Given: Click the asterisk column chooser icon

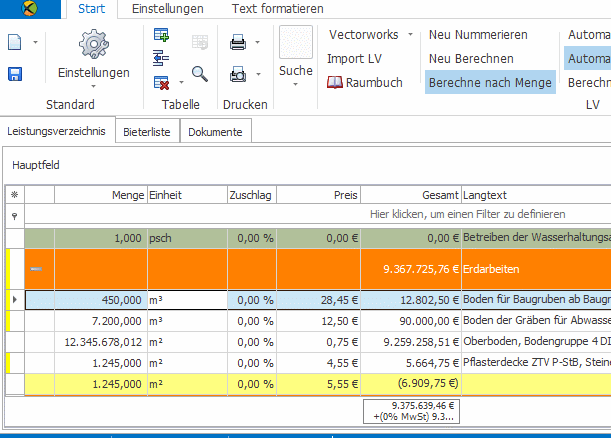Looking at the screenshot, I should [15, 194].
